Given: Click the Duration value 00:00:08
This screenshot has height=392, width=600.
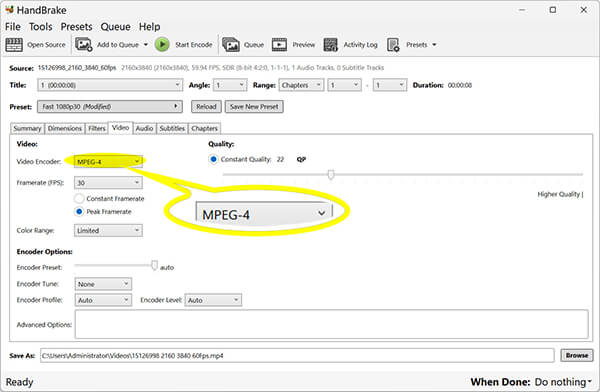Looking at the screenshot, I should pos(460,85).
